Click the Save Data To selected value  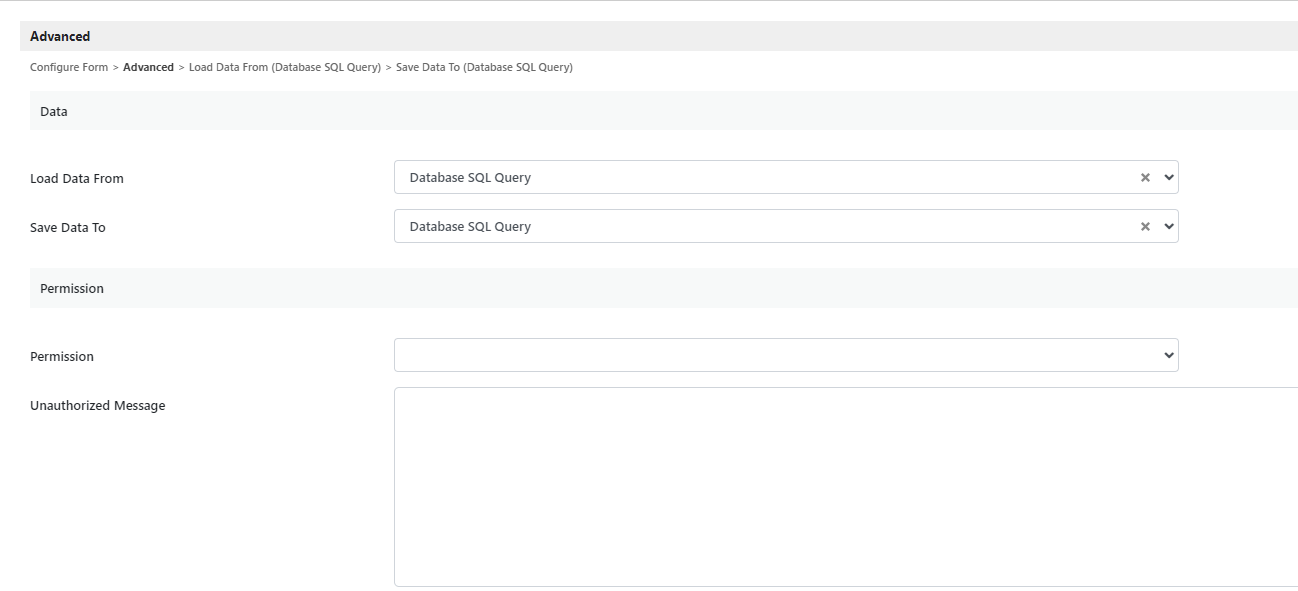point(470,227)
